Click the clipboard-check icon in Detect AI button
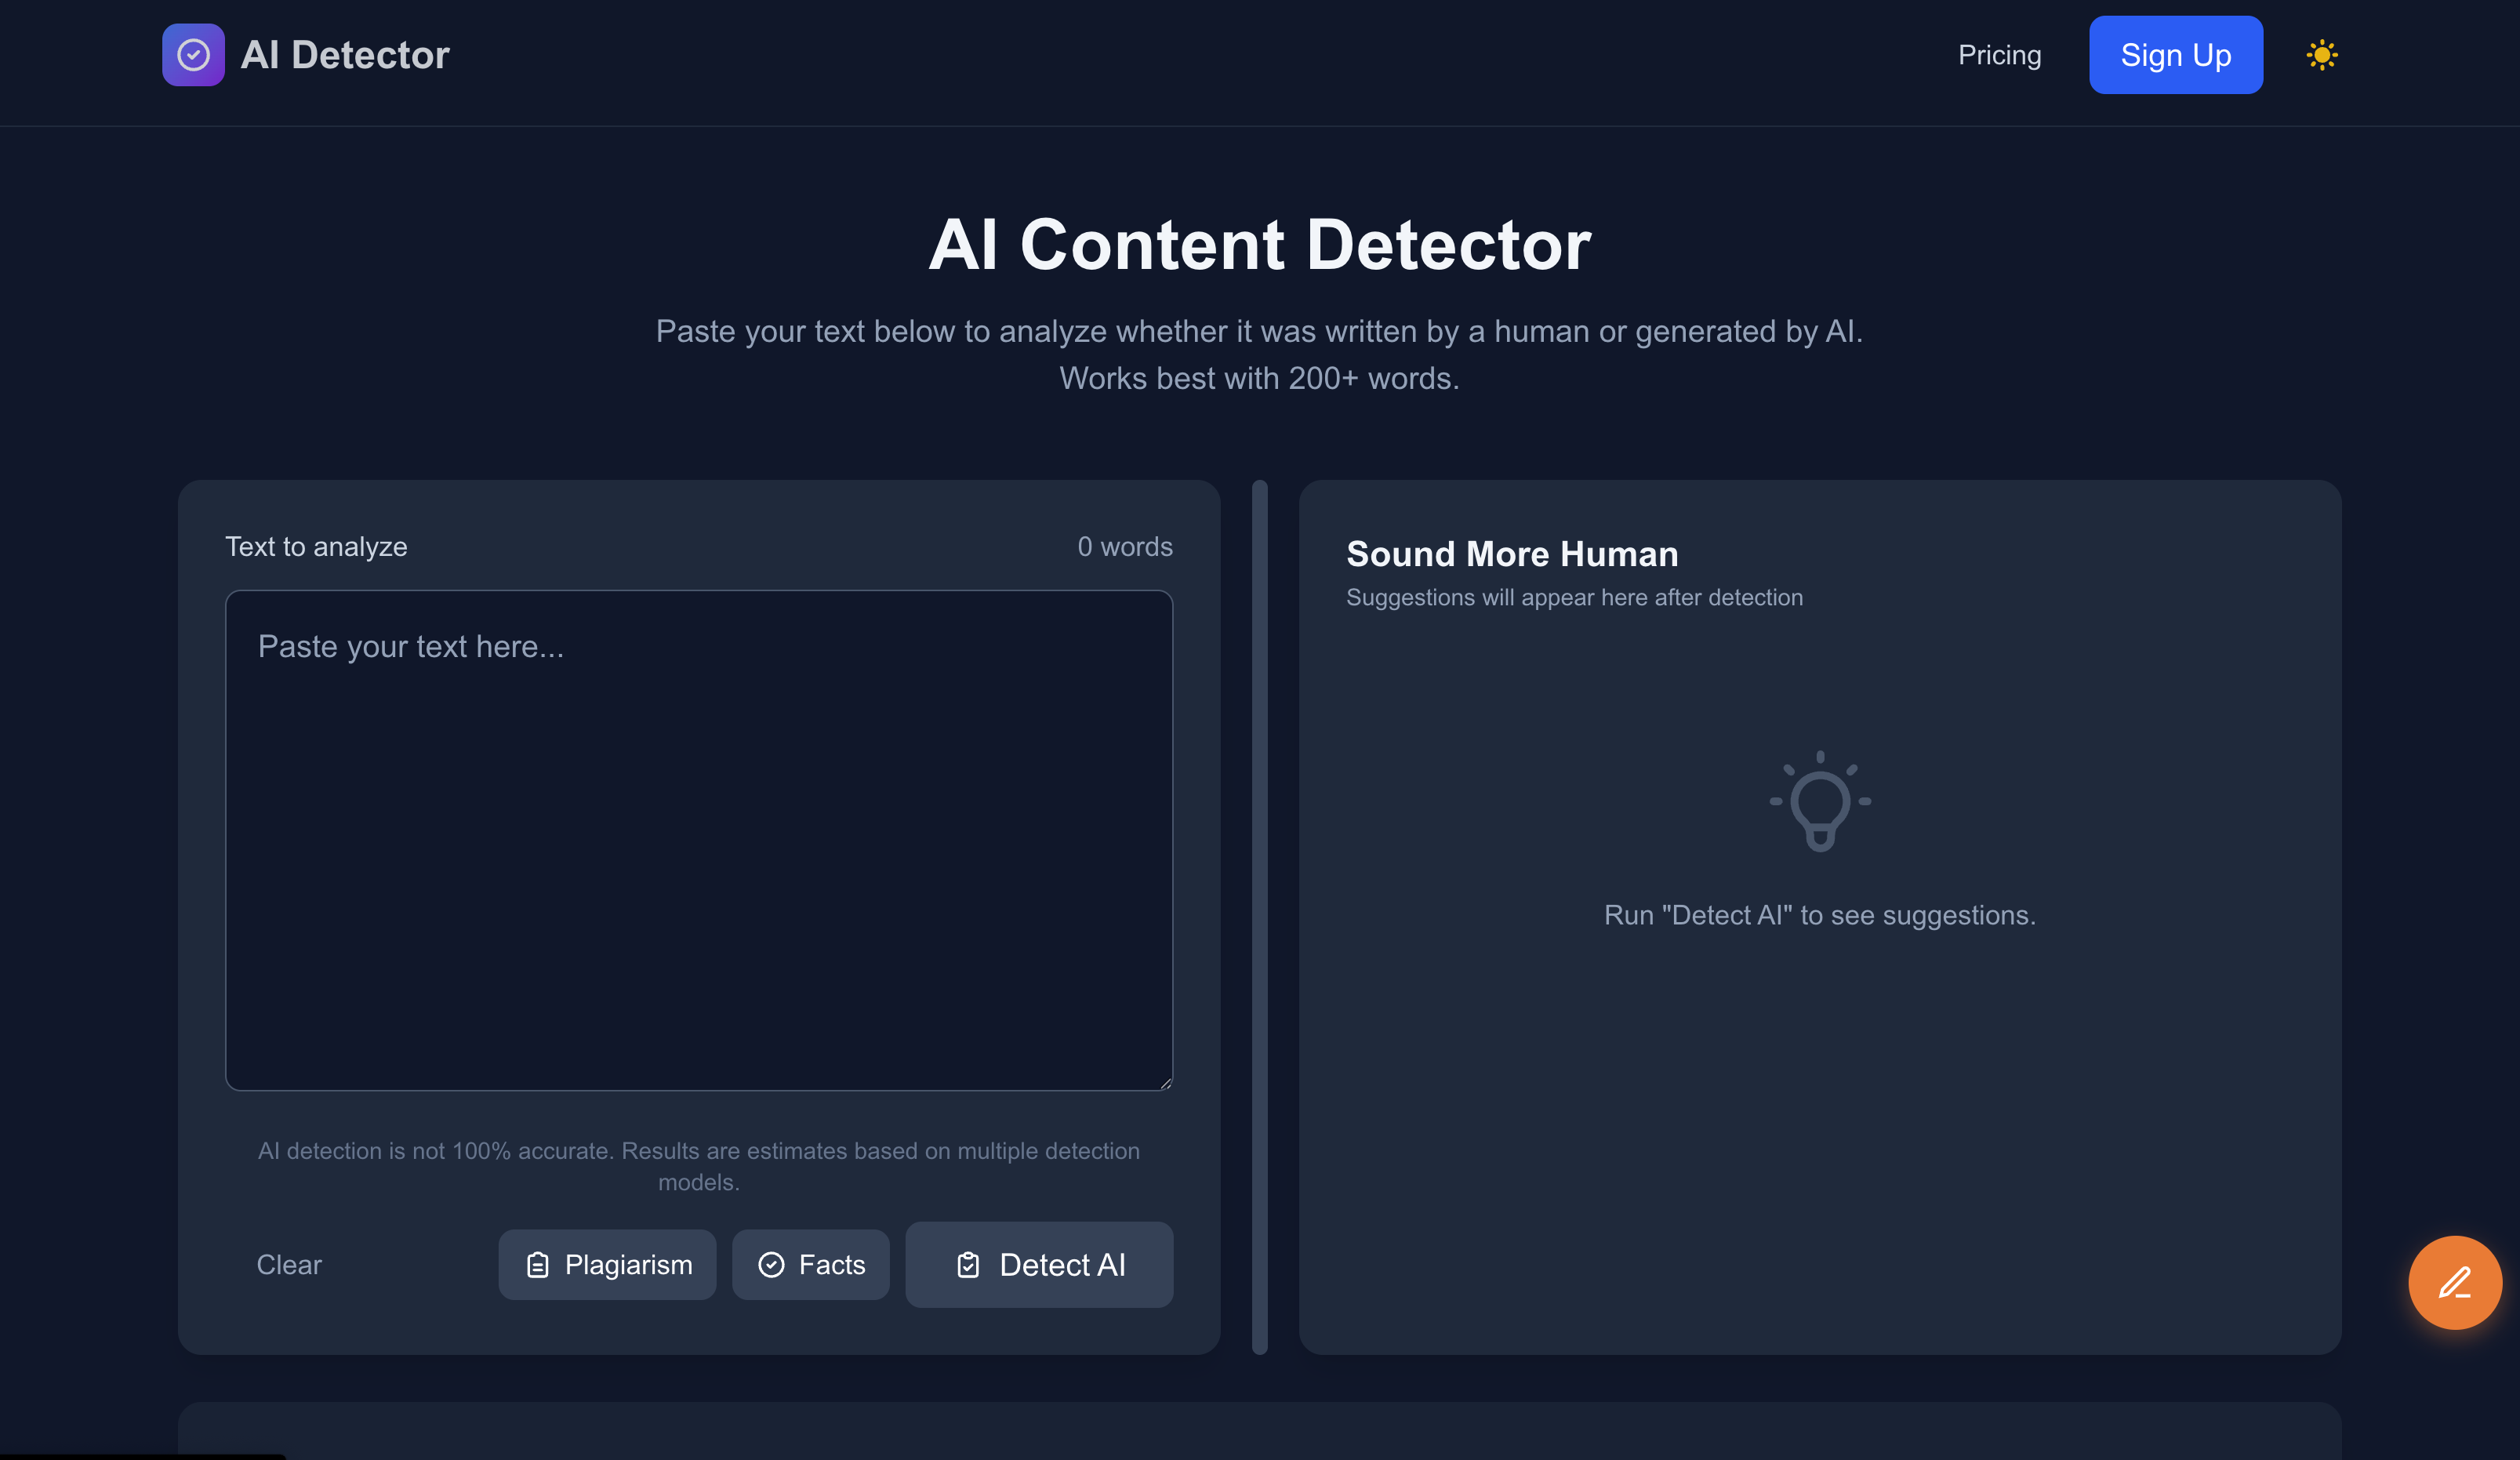The height and width of the screenshot is (1460, 2520). [967, 1264]
